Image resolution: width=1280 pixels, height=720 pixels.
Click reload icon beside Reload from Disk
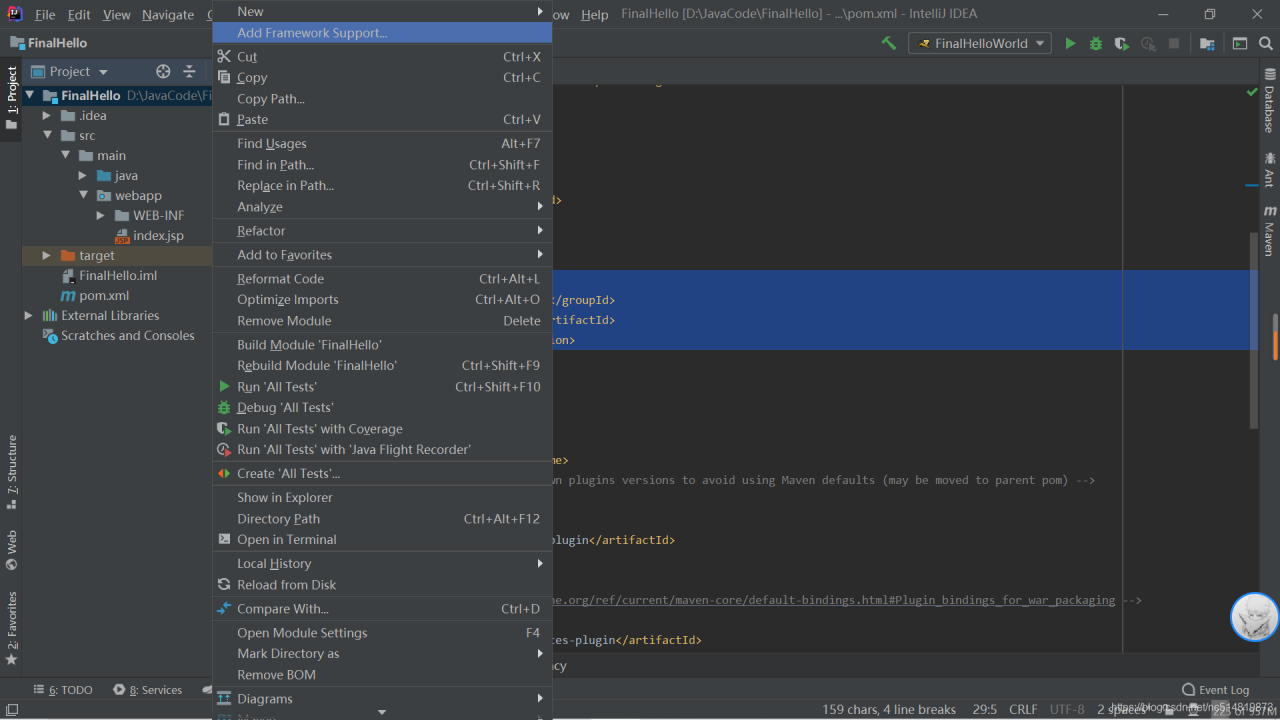225,584
